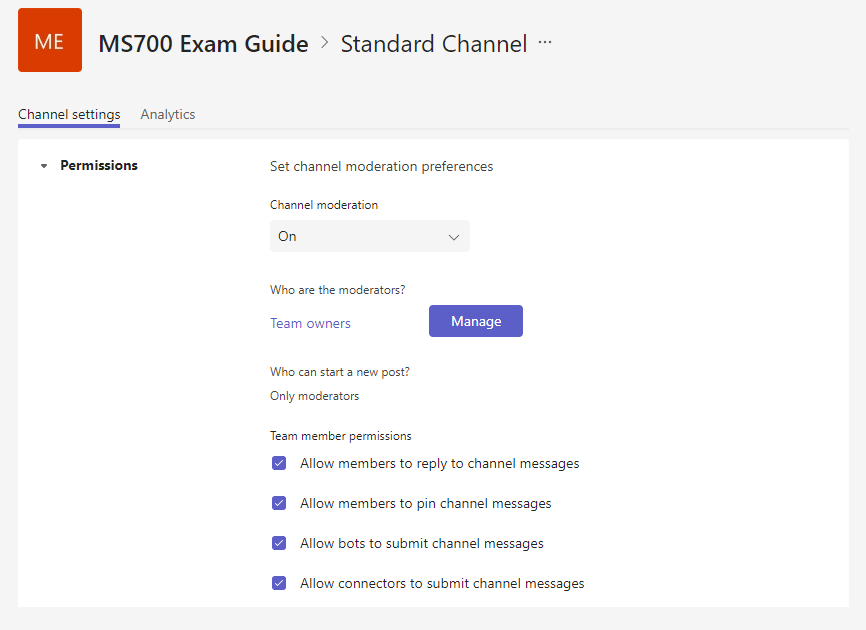Toggle Allow bots to submit messages checkbox
The height and width of the screenshot is (630, 866).
point(279,544)
